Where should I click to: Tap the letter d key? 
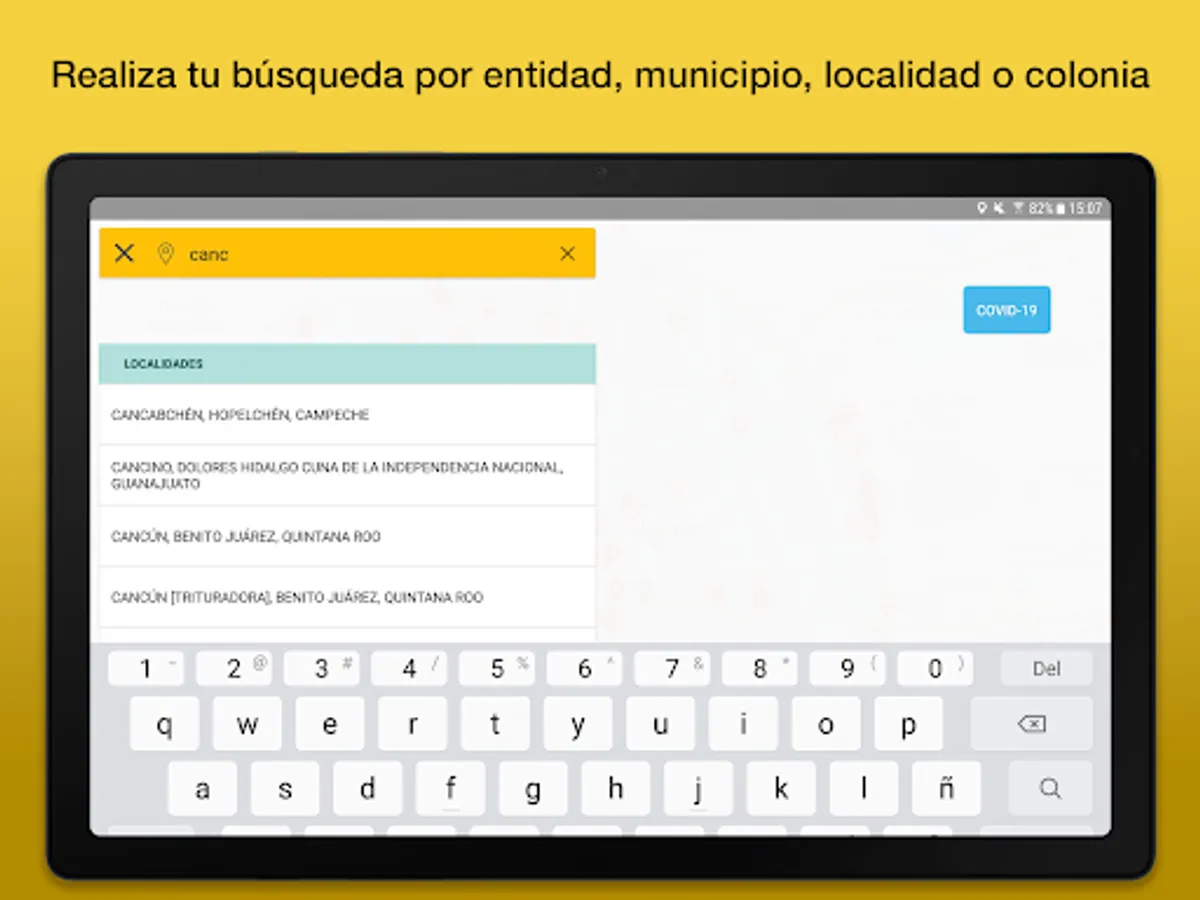coord(368,789)
